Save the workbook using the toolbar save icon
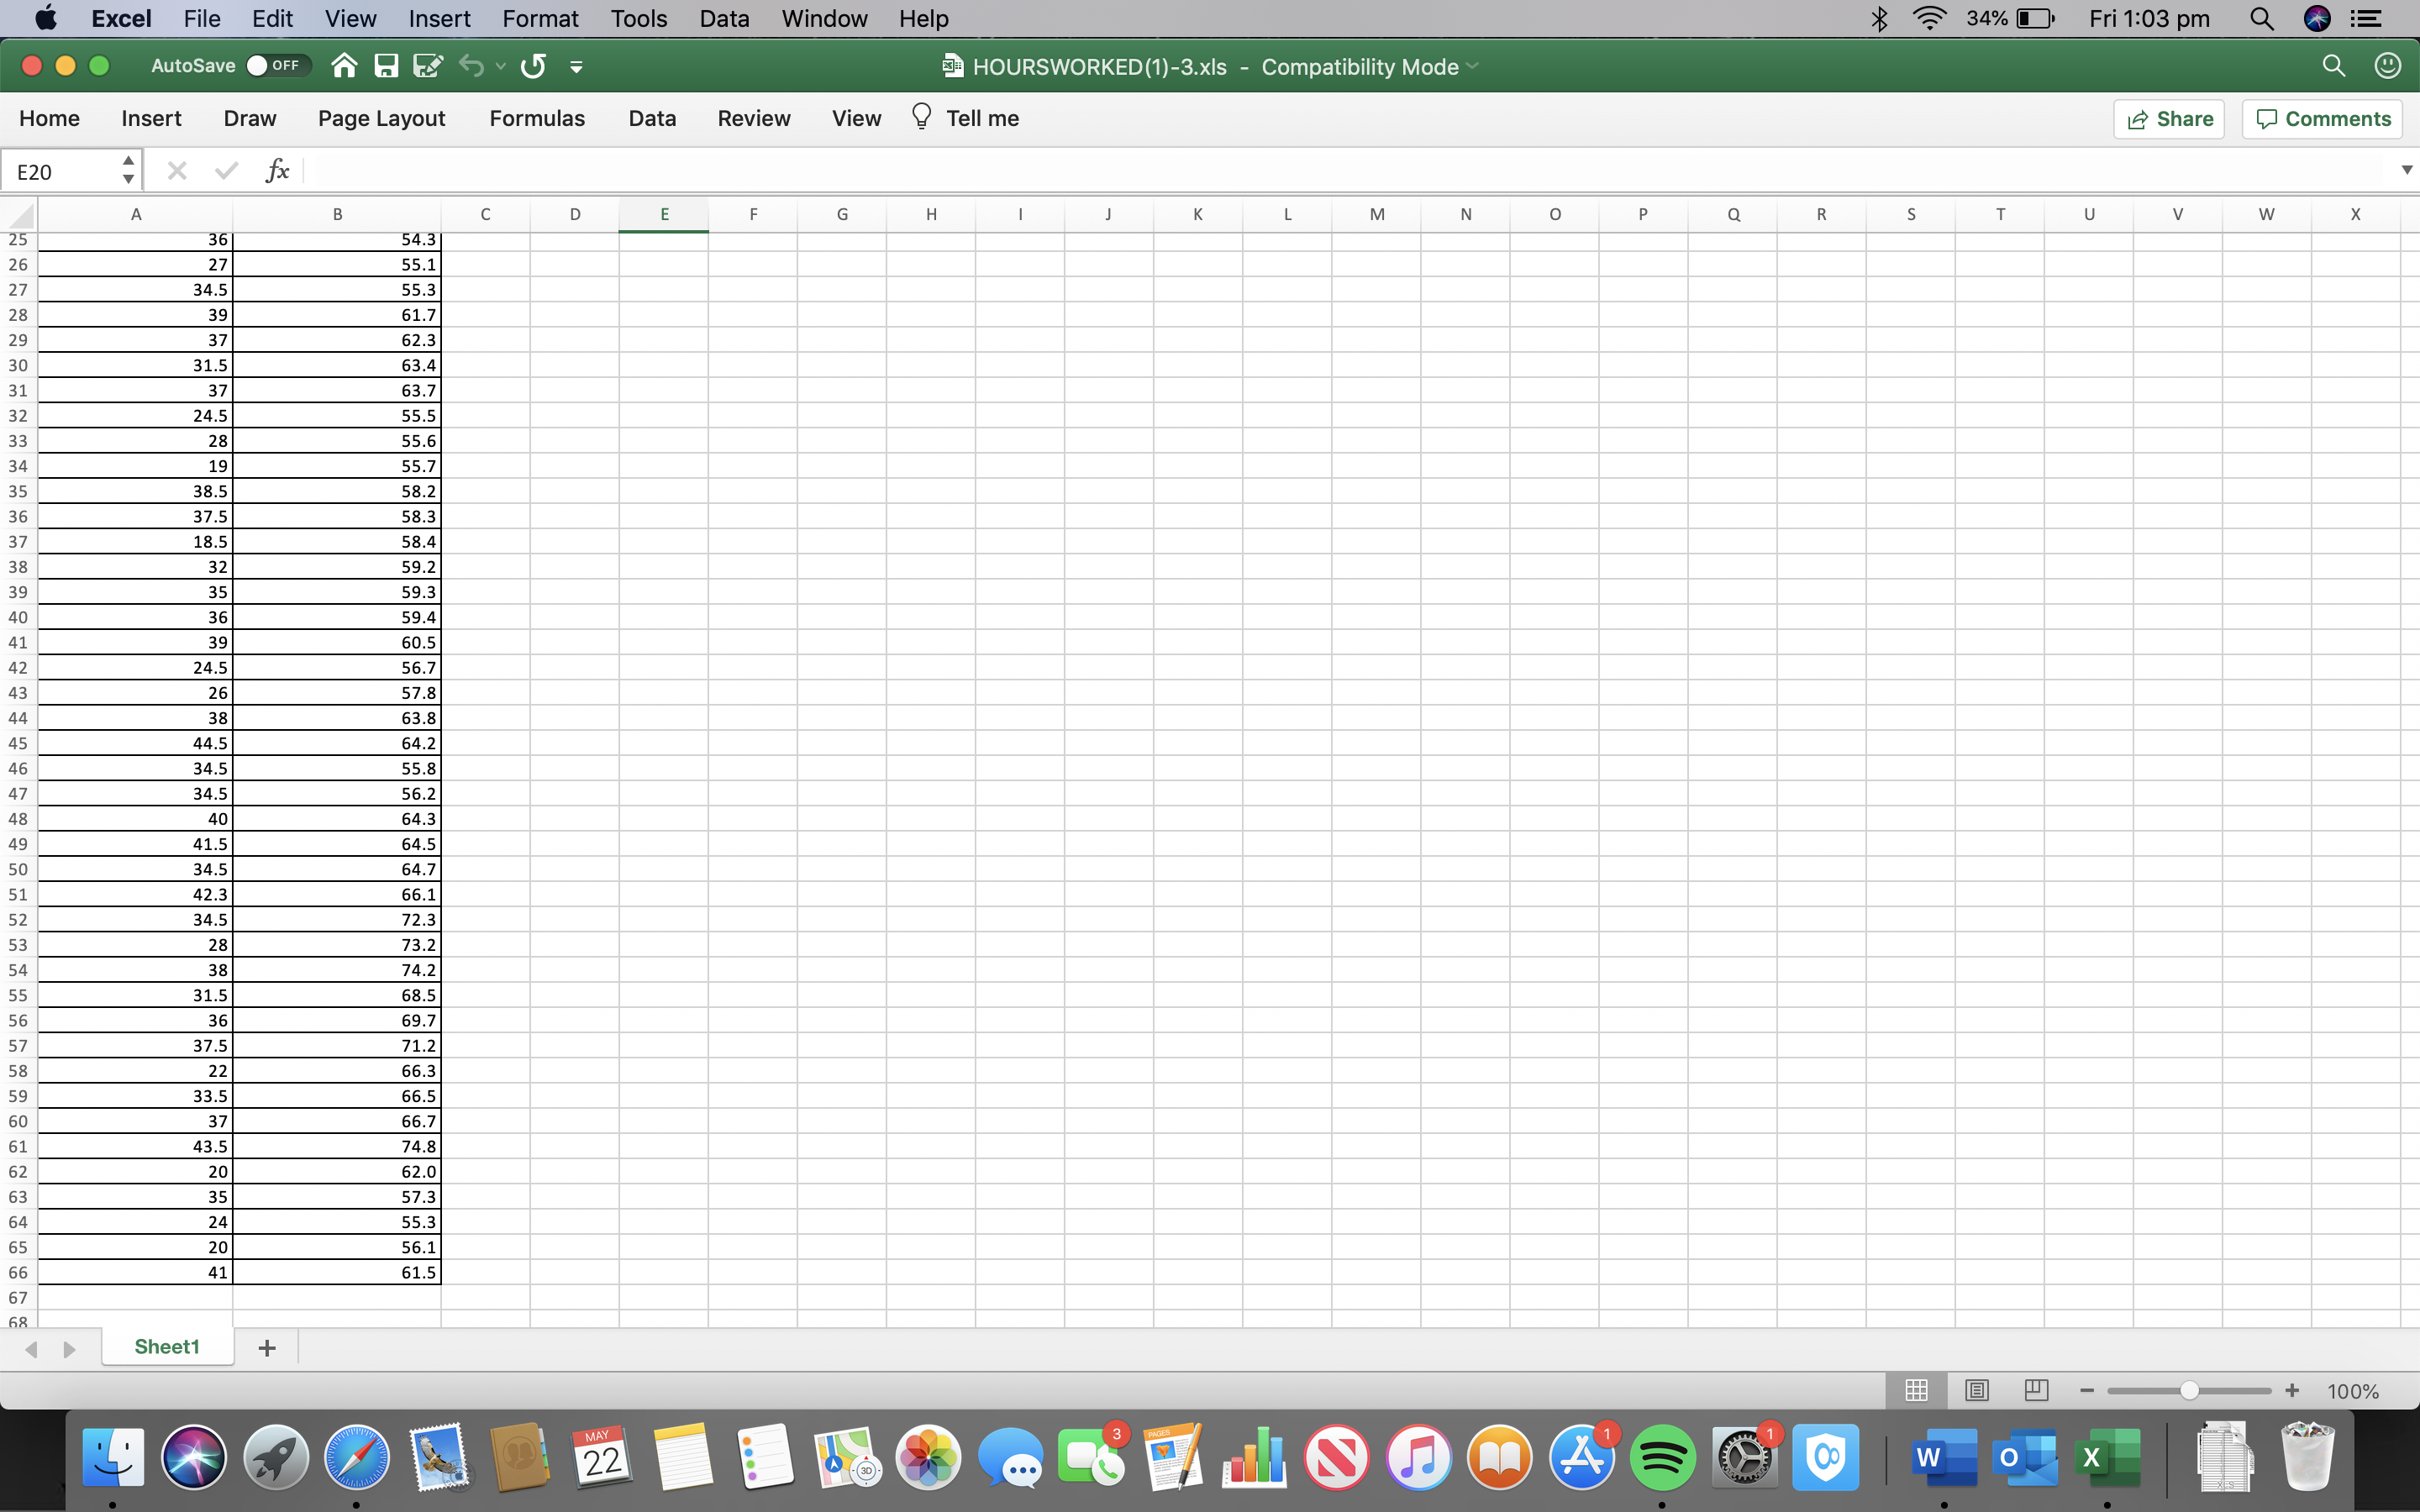The height and width of the screenshot is (1512, 2420). pyautogui.click(x=388, y=66)
